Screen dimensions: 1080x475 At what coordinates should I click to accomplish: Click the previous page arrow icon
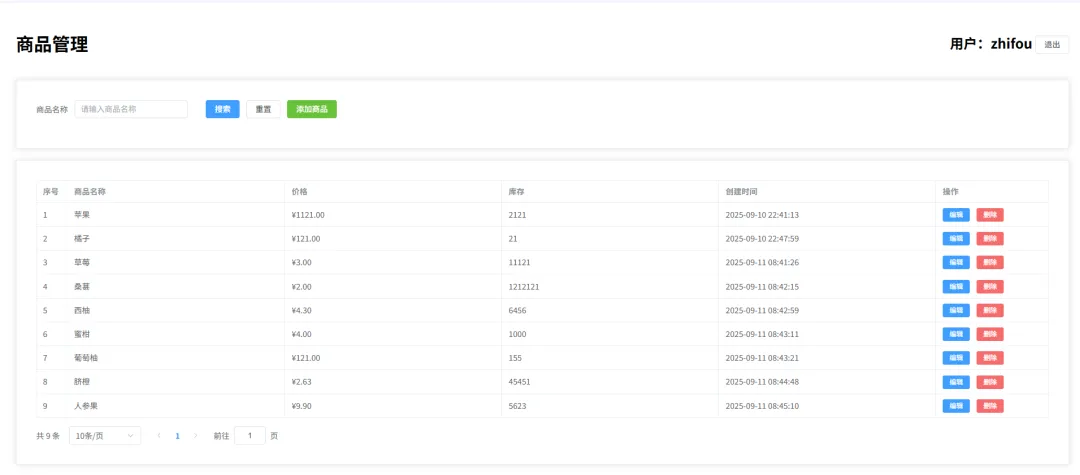(158, 436)
